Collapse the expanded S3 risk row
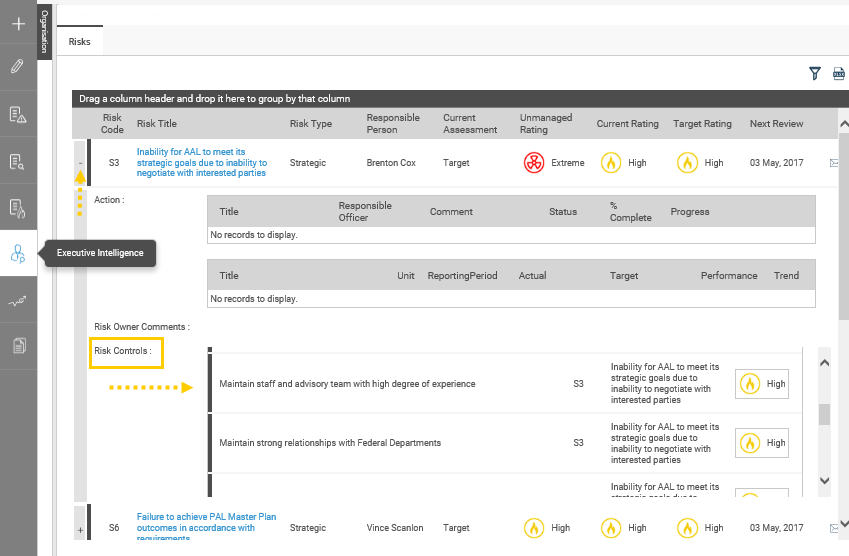 point(80,162)
